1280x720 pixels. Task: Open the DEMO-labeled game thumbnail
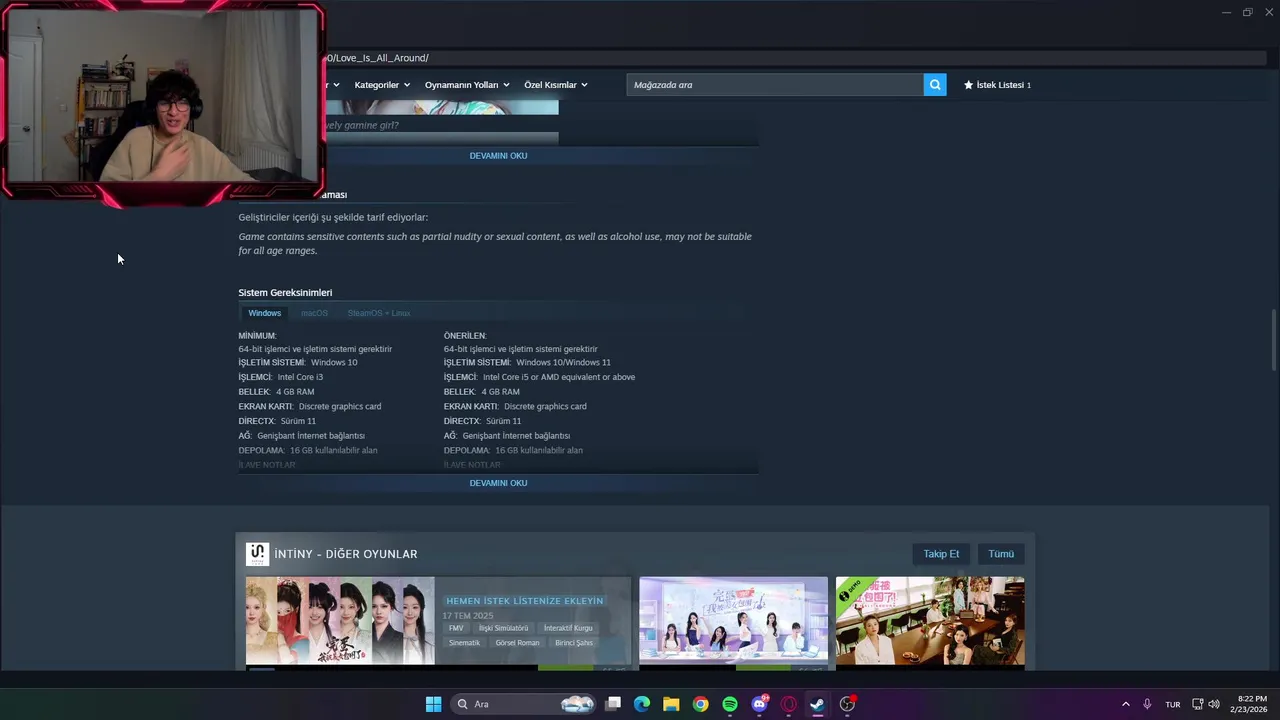930,621
